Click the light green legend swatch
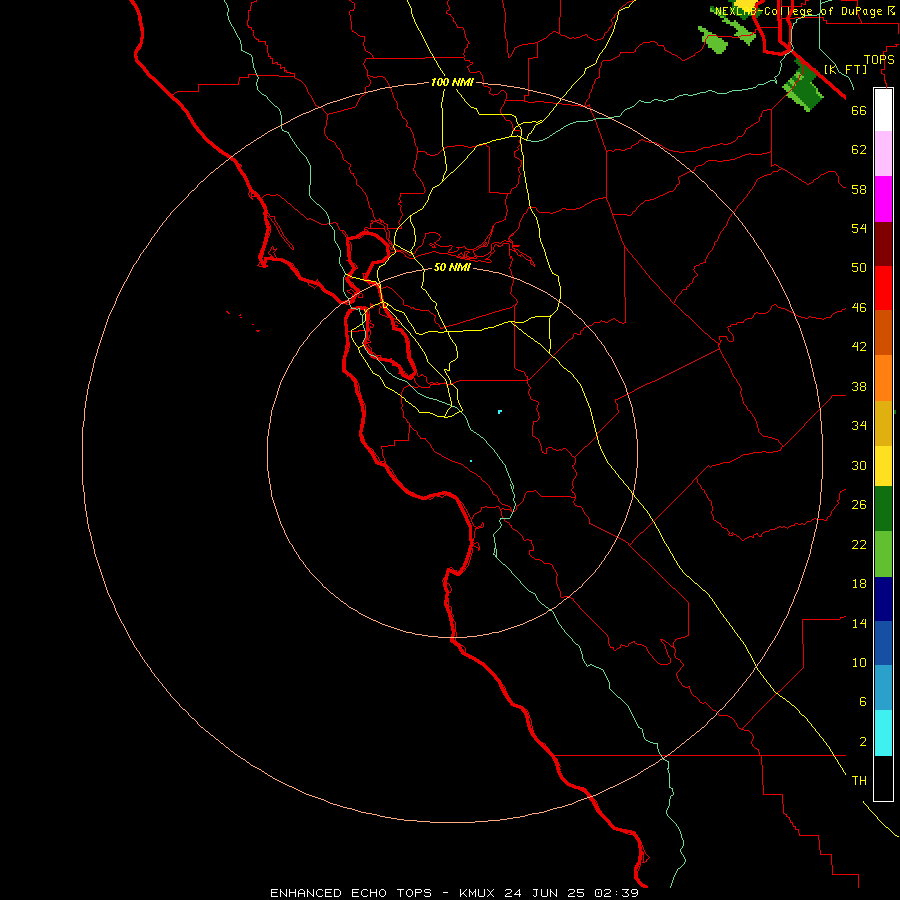Image resolution: width=900 pixels, height=900 pixels. pyautogui.click(x=883, y=554)
